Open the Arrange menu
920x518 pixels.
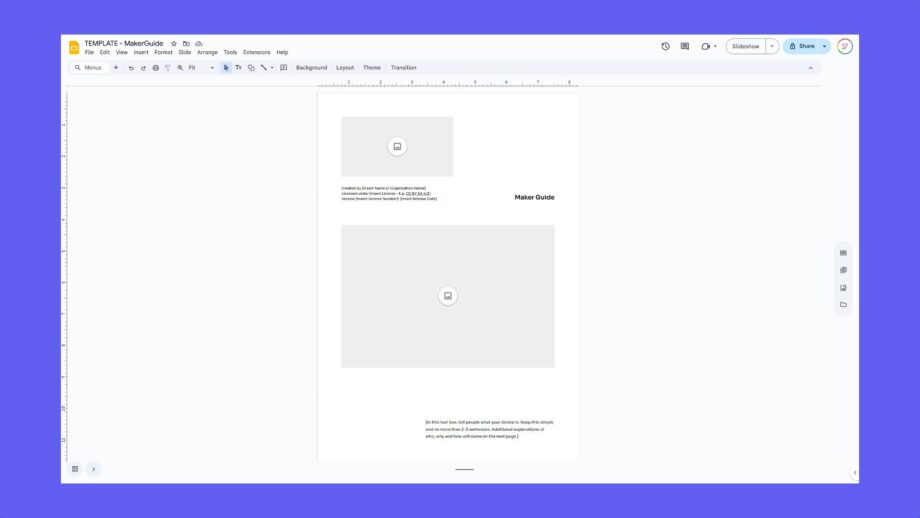[x=207, y=52]
